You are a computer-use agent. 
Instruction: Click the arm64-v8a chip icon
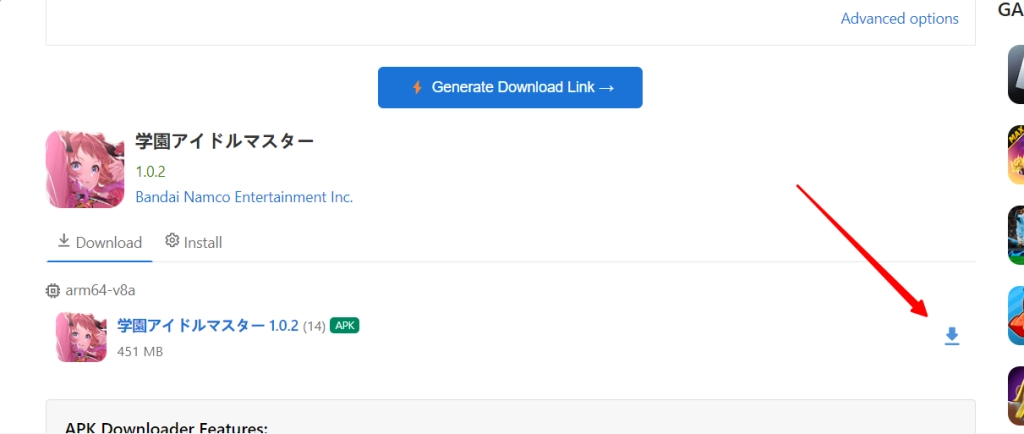tap(53, 290)
